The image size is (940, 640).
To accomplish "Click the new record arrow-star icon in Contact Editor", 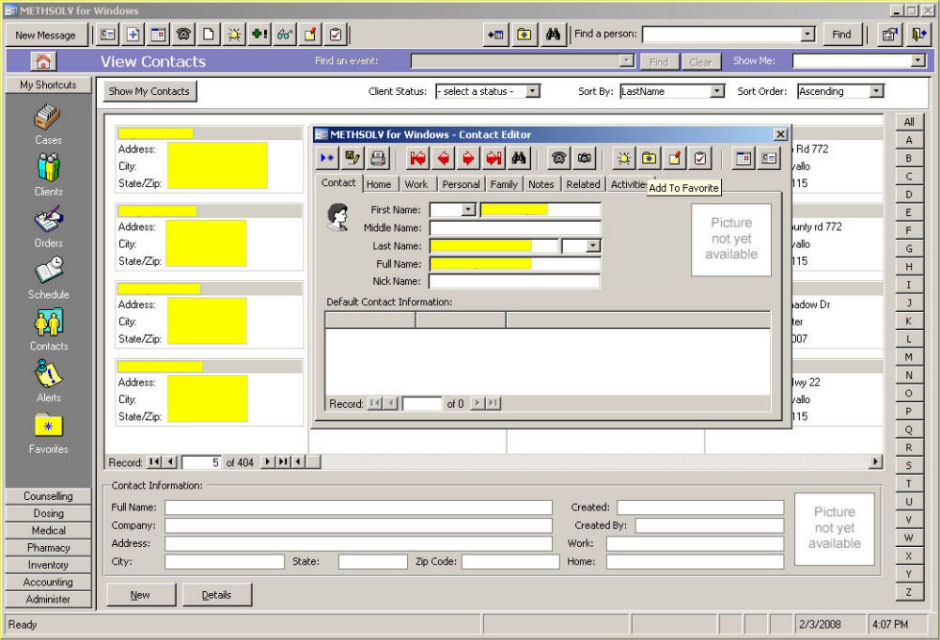I will click(327, 158).
